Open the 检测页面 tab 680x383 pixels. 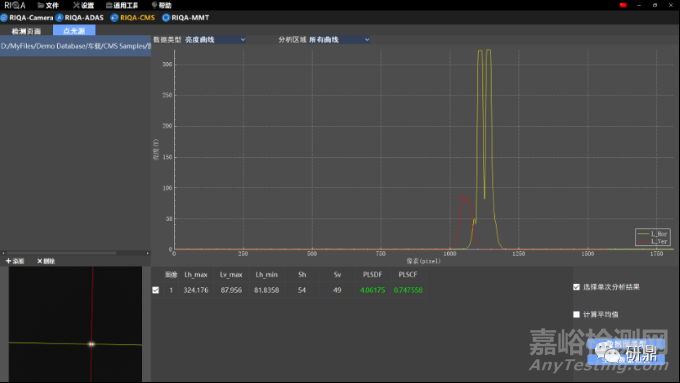pos(26,31)
